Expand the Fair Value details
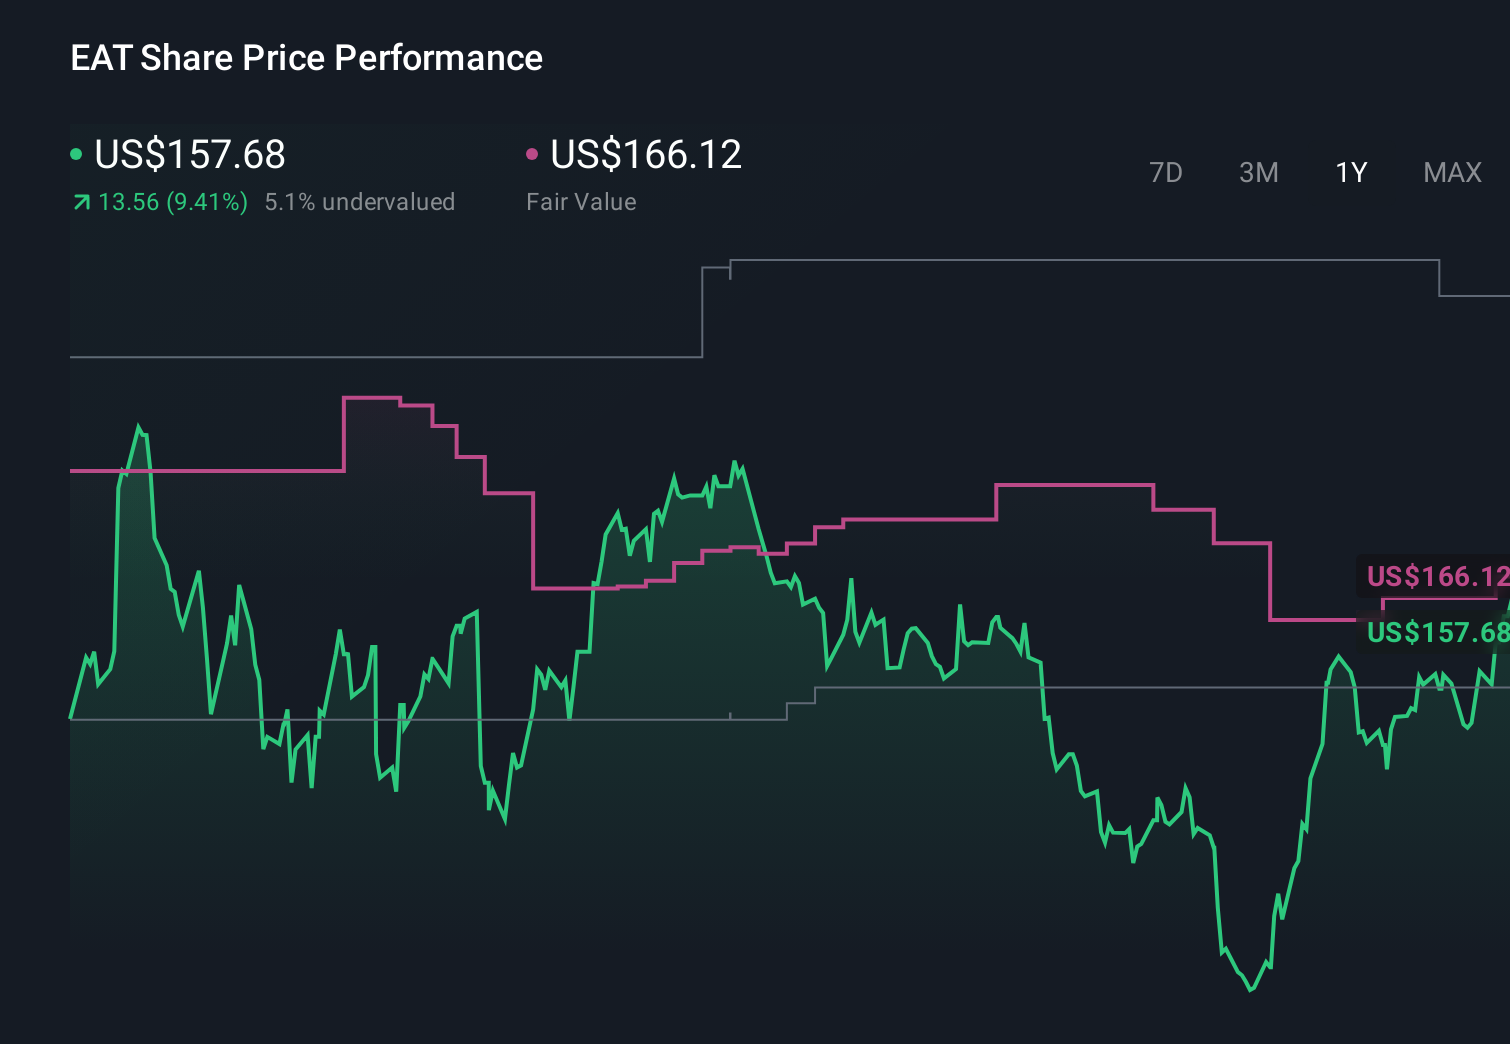1510x1044 pixels. 581,201
